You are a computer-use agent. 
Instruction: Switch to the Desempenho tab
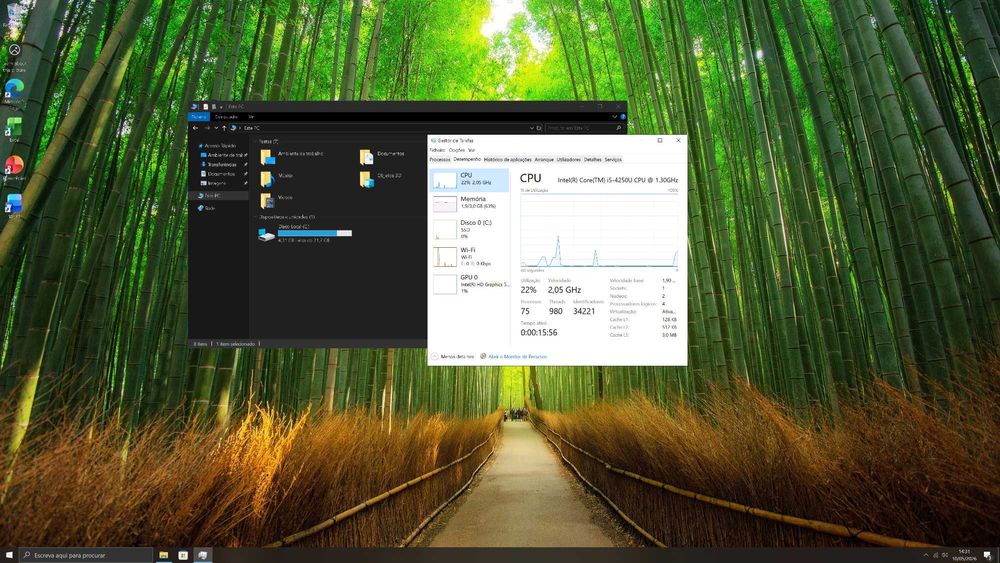click(x=467, y=159)
